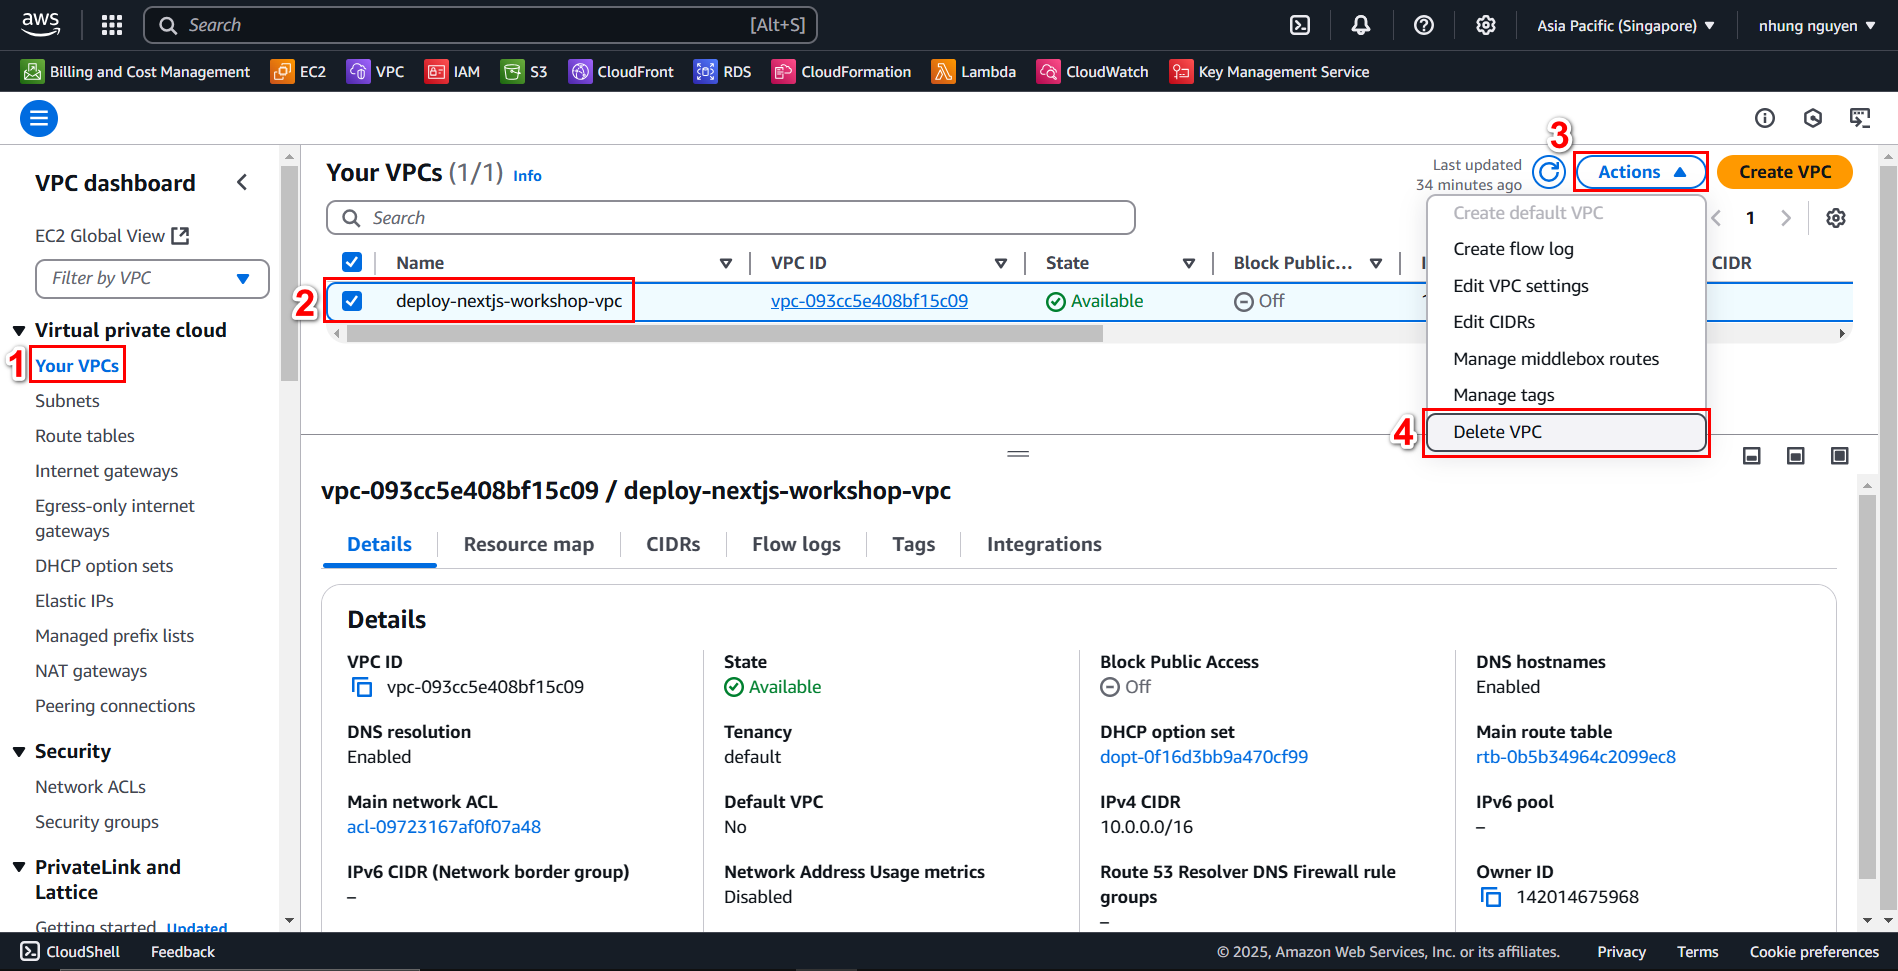The height and width of the screenshot is (971, 1898).
Task: Click the Create VPC button
Action: point(1784,172)
